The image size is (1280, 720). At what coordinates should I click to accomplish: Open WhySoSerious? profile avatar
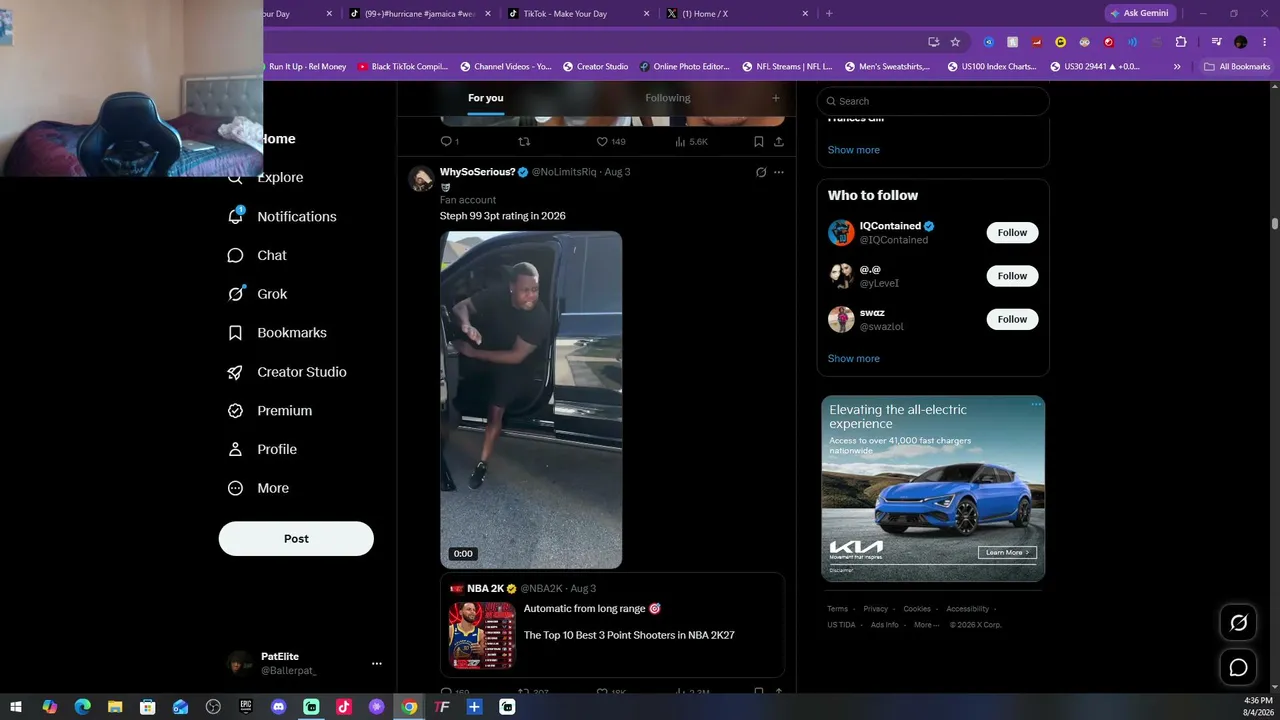click(x=421, y=178)
